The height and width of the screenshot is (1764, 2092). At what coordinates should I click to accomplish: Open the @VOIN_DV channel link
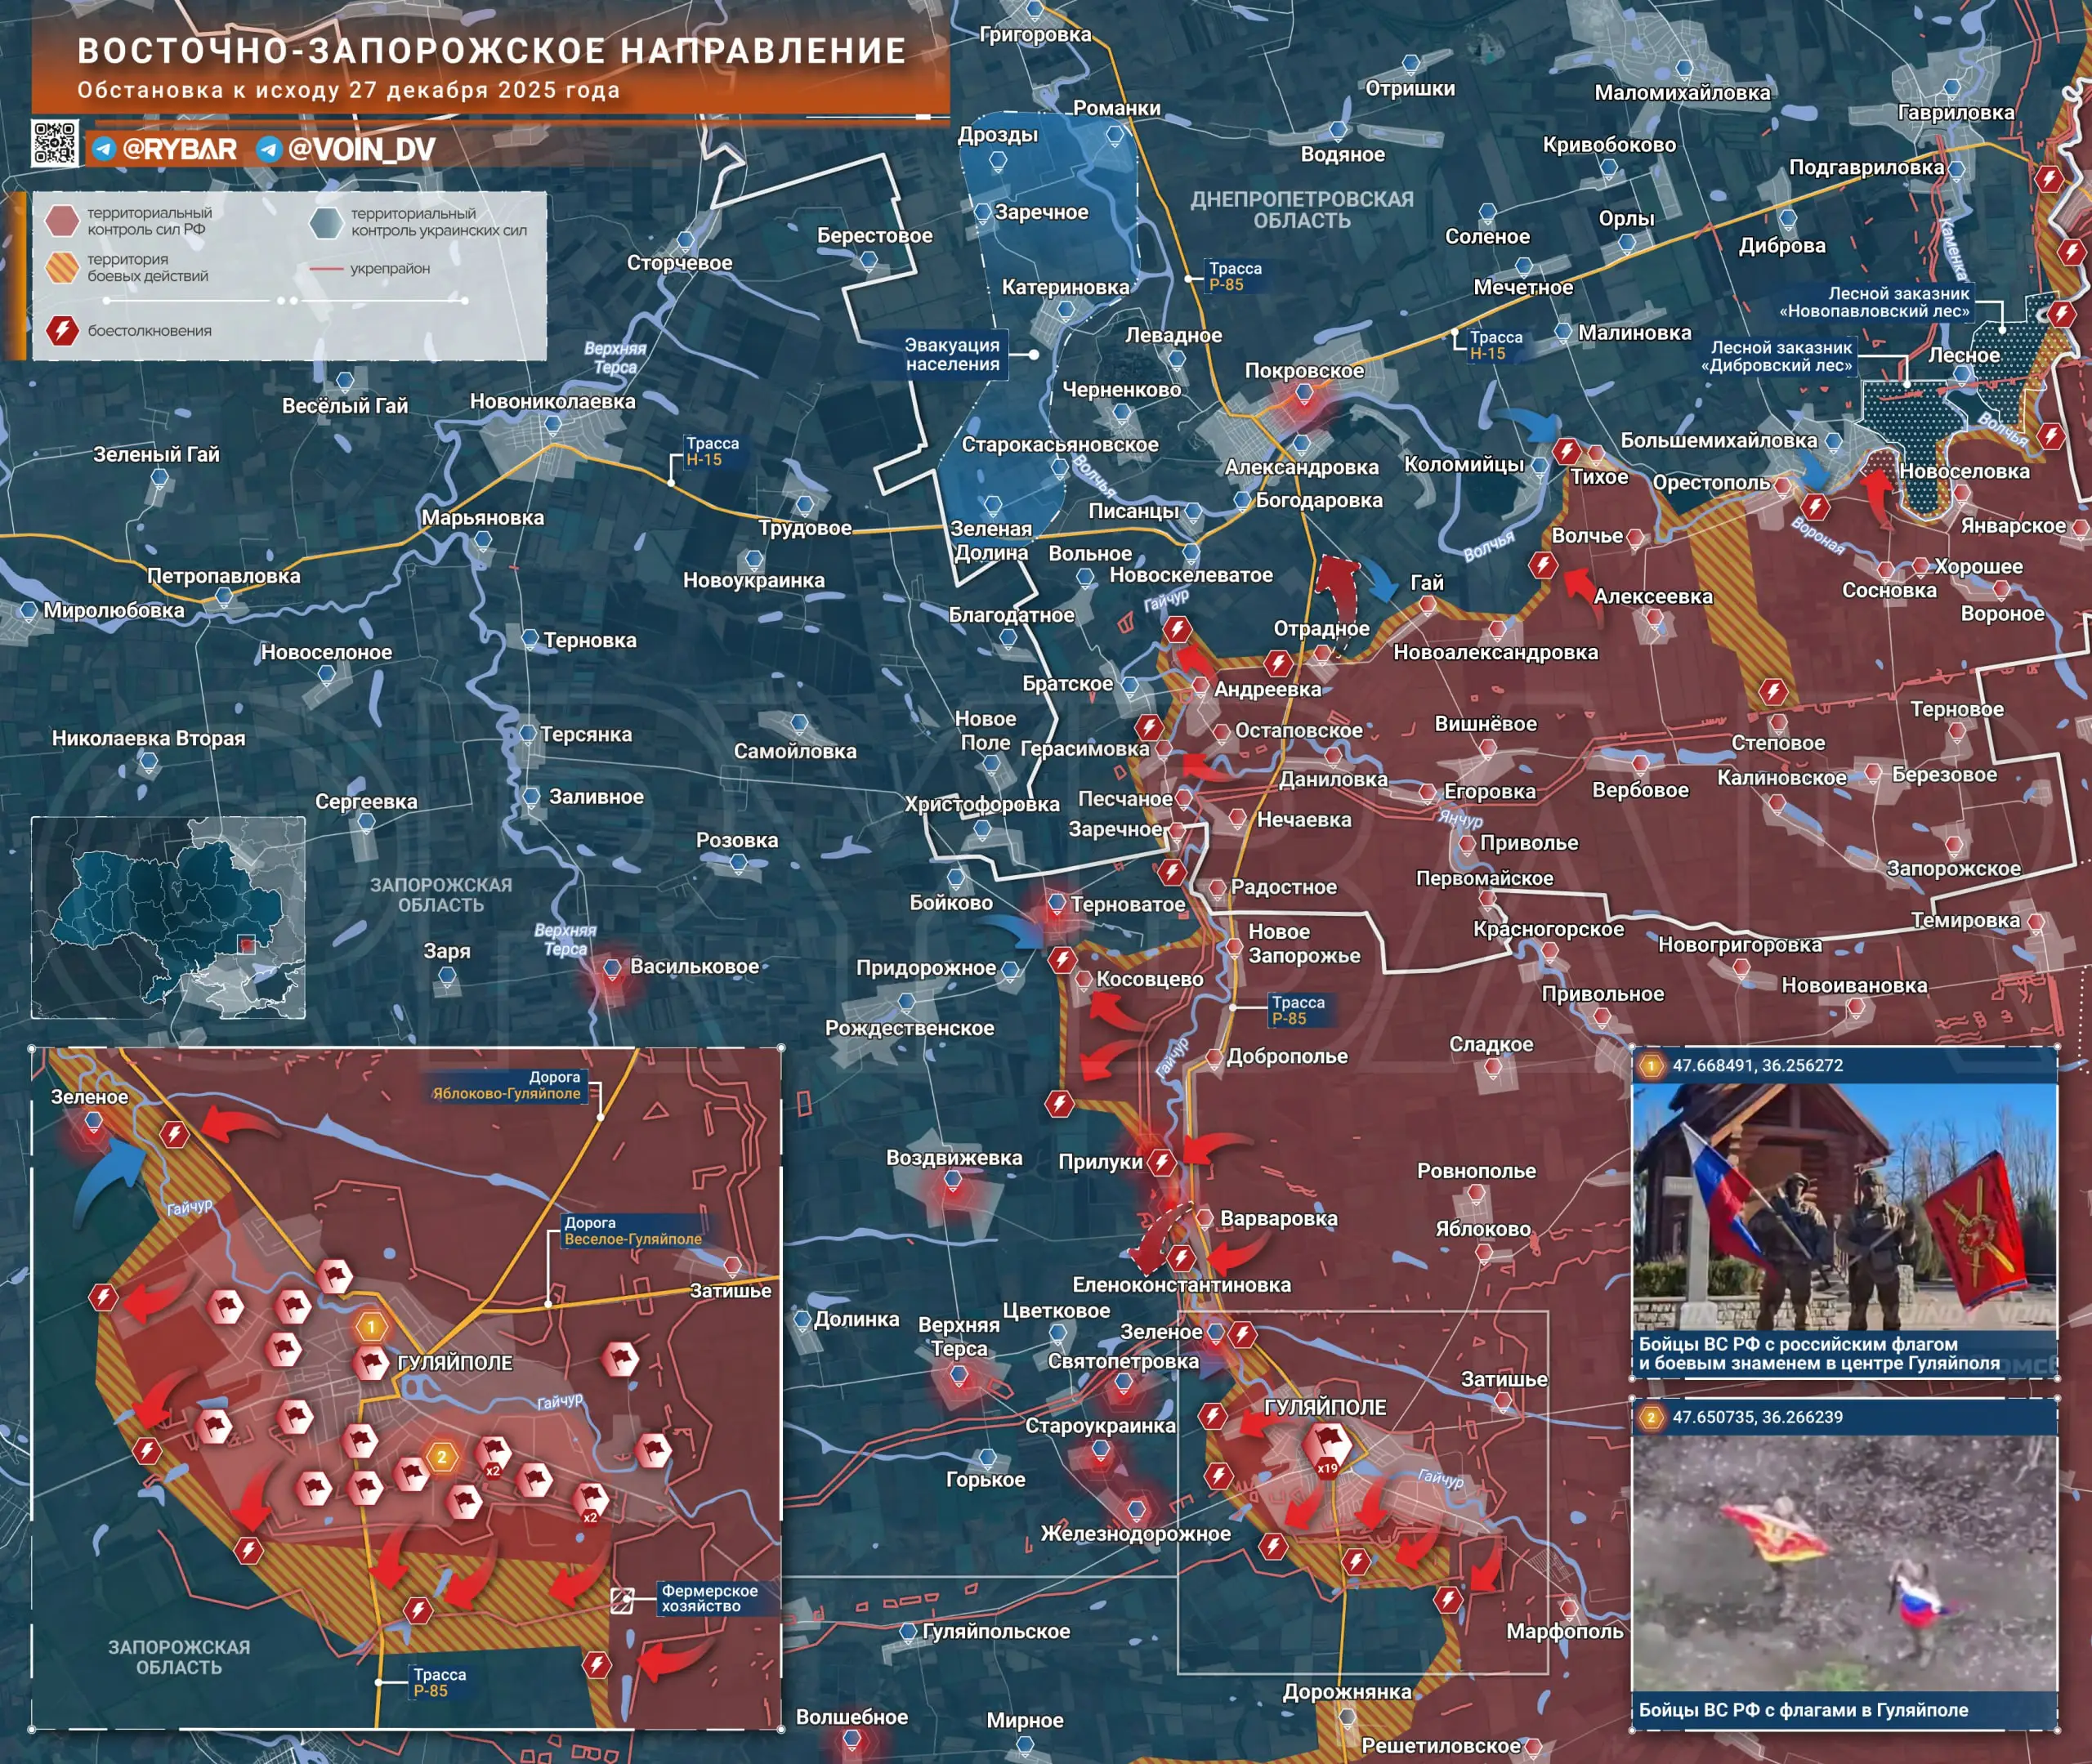tap(361, 150)
